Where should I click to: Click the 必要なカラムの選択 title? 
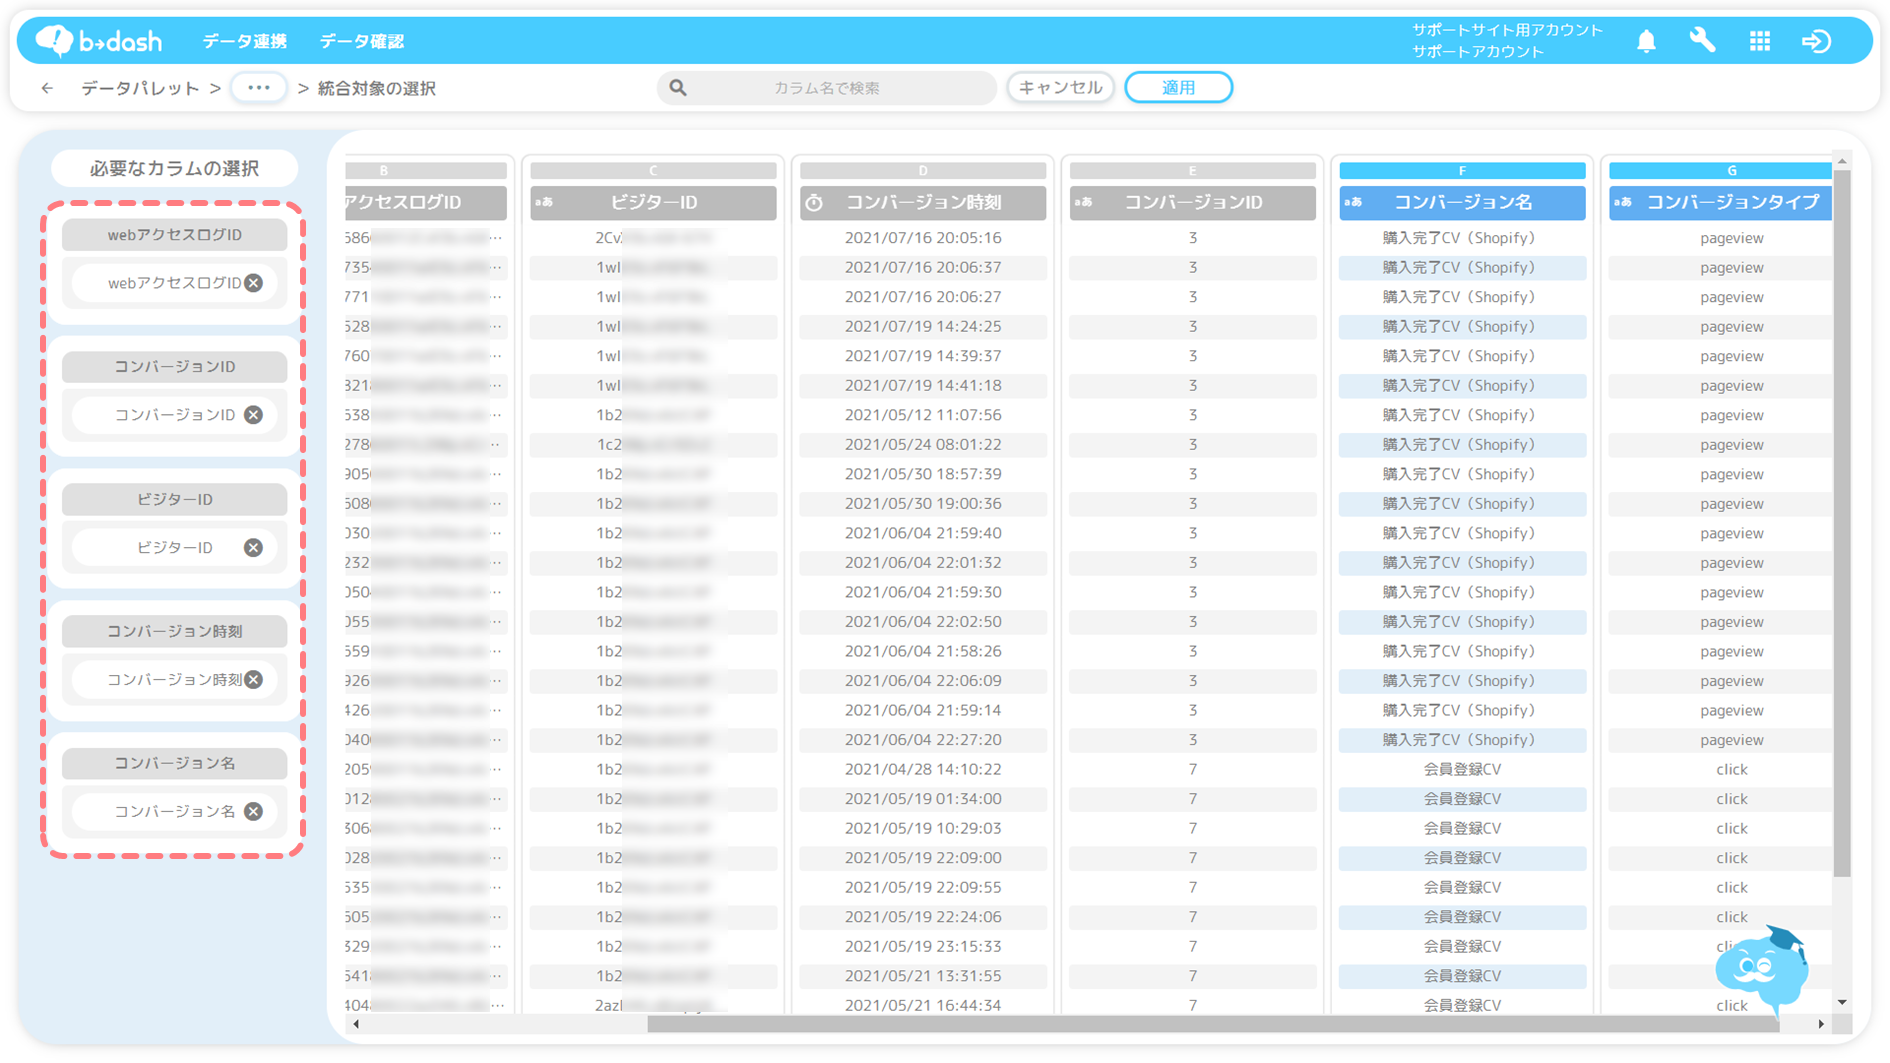point(174,168)
